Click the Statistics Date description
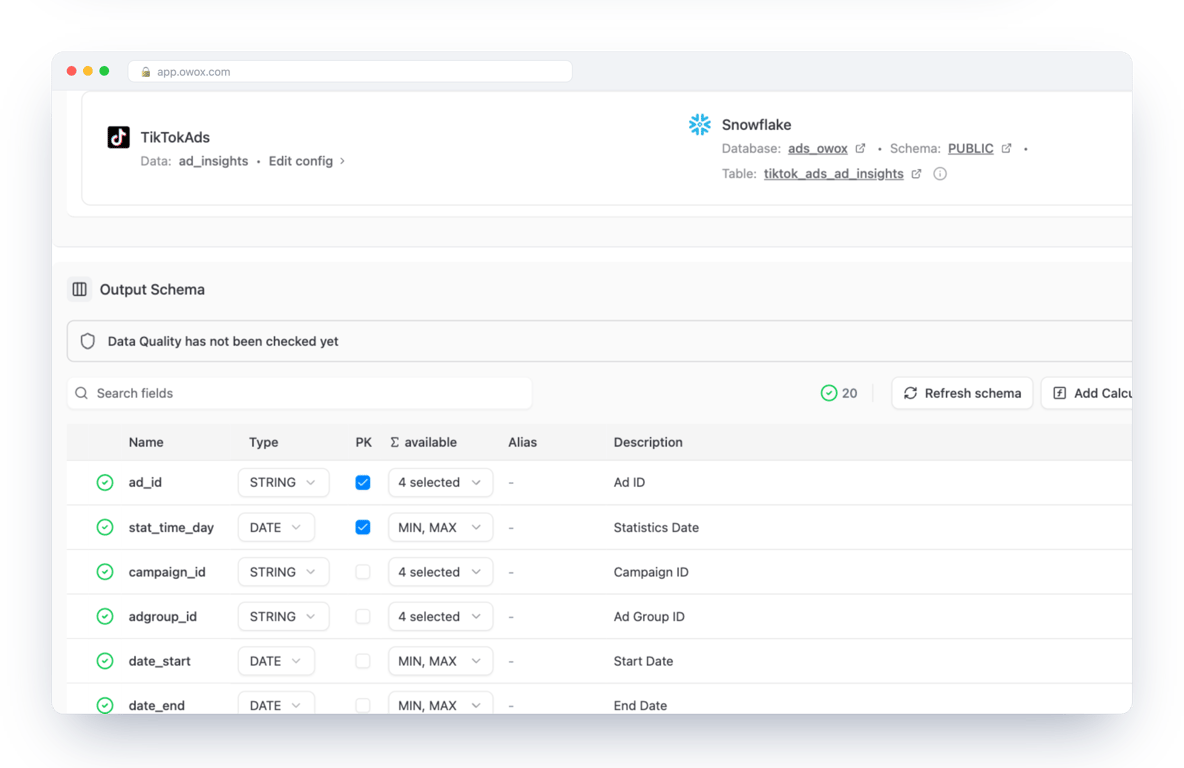 656,527
